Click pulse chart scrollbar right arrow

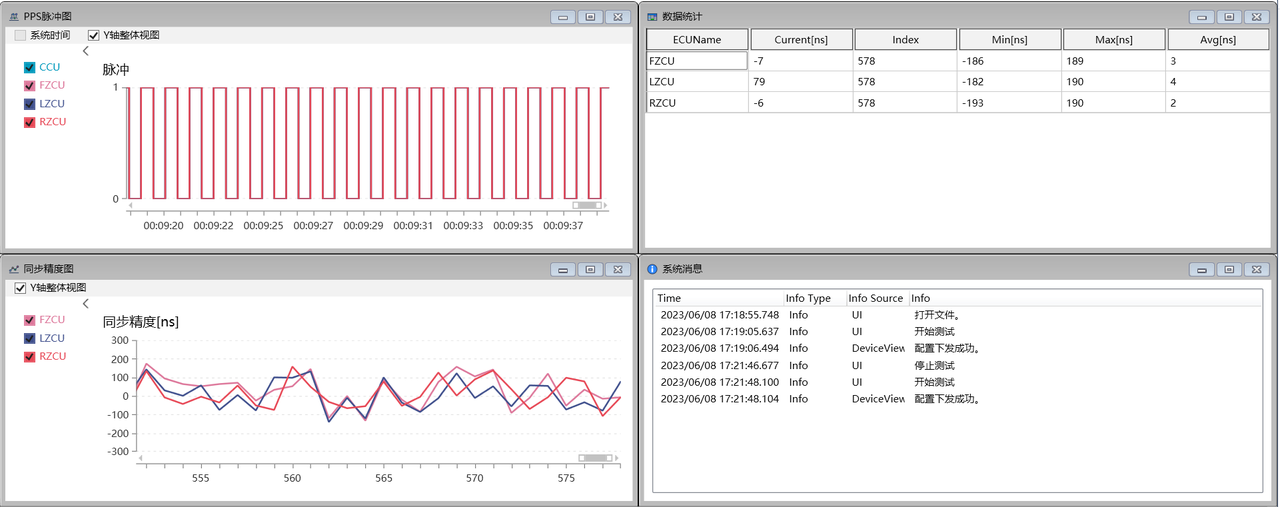(x=606, y=205)
